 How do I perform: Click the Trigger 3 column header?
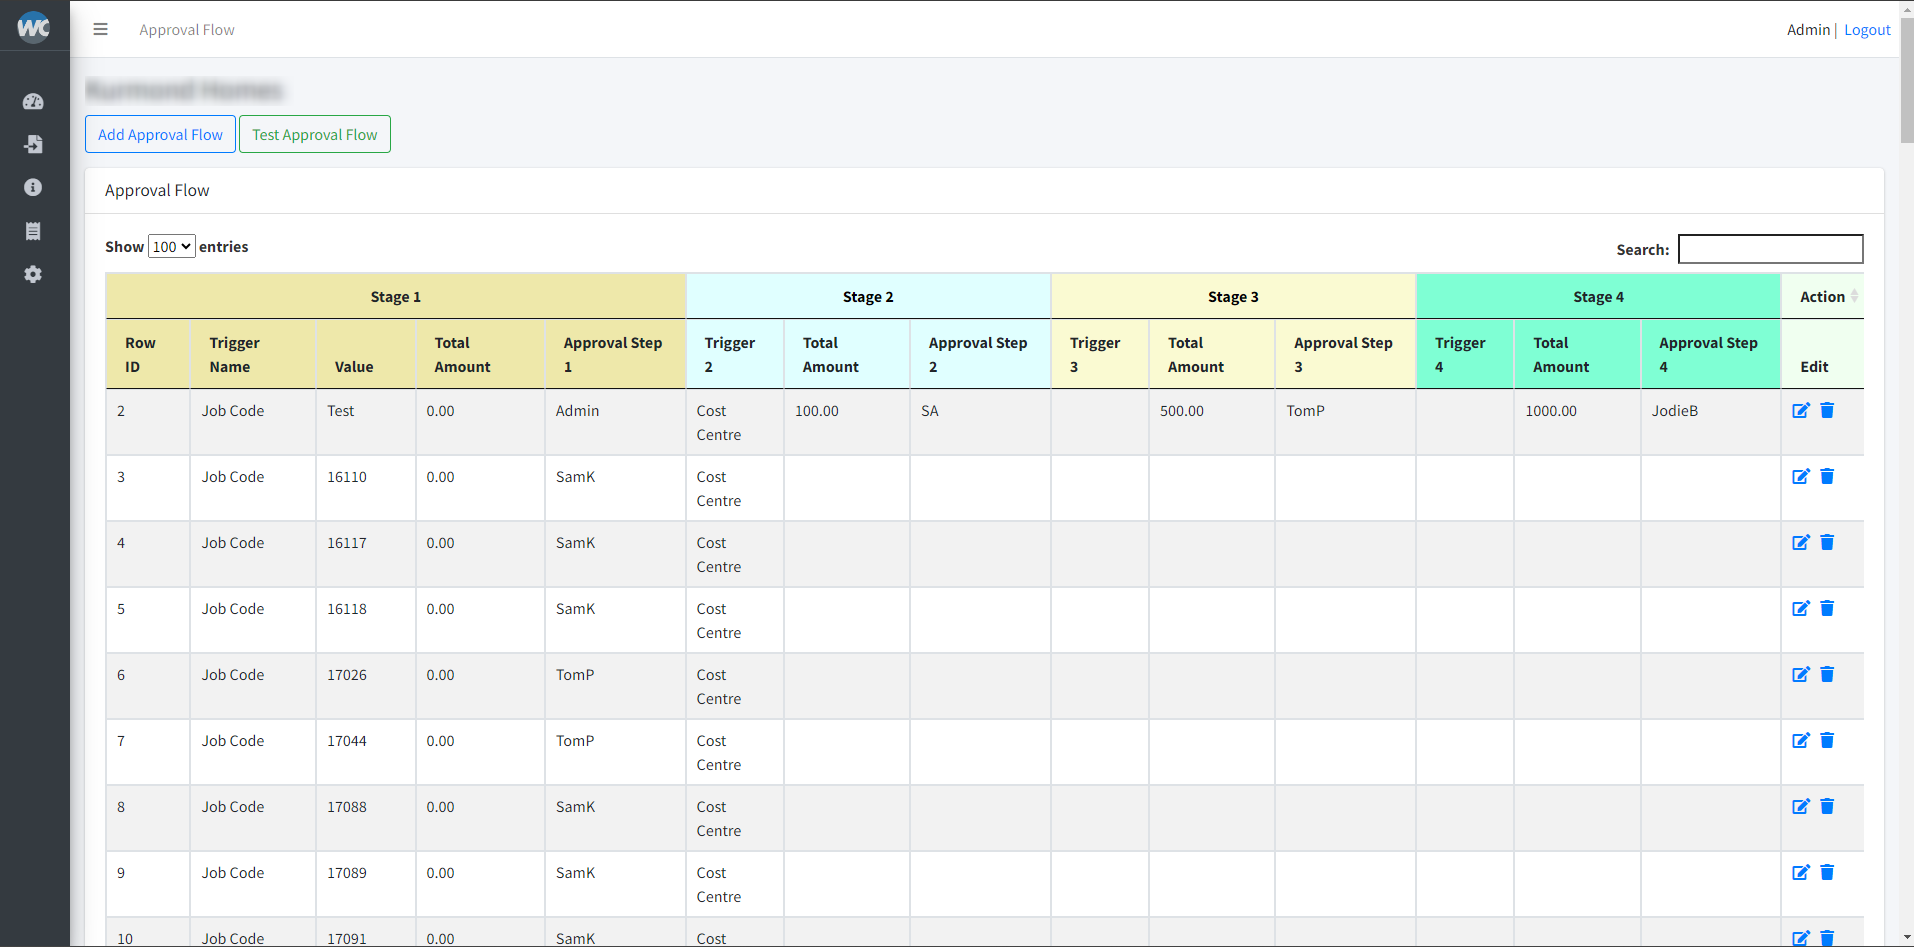(x=1100, y=354)
